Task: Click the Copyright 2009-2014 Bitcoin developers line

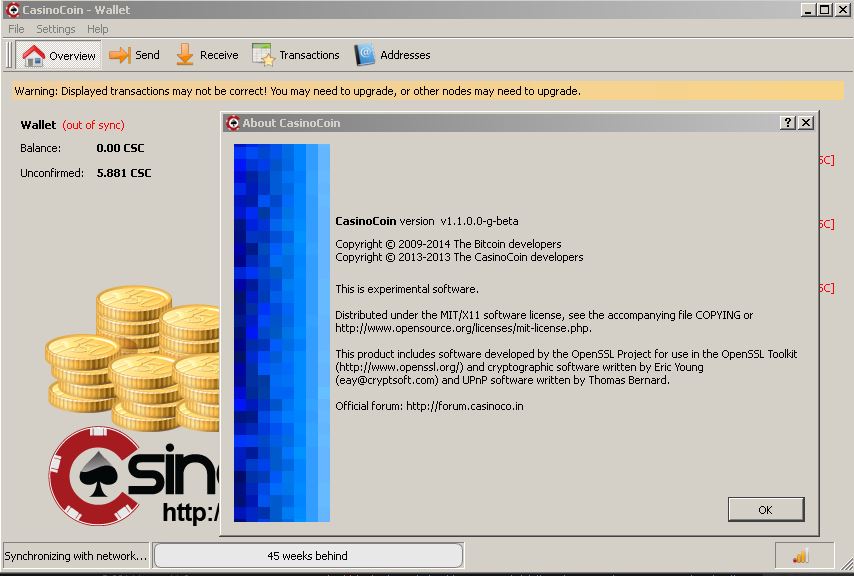Action: click(448, 244)
